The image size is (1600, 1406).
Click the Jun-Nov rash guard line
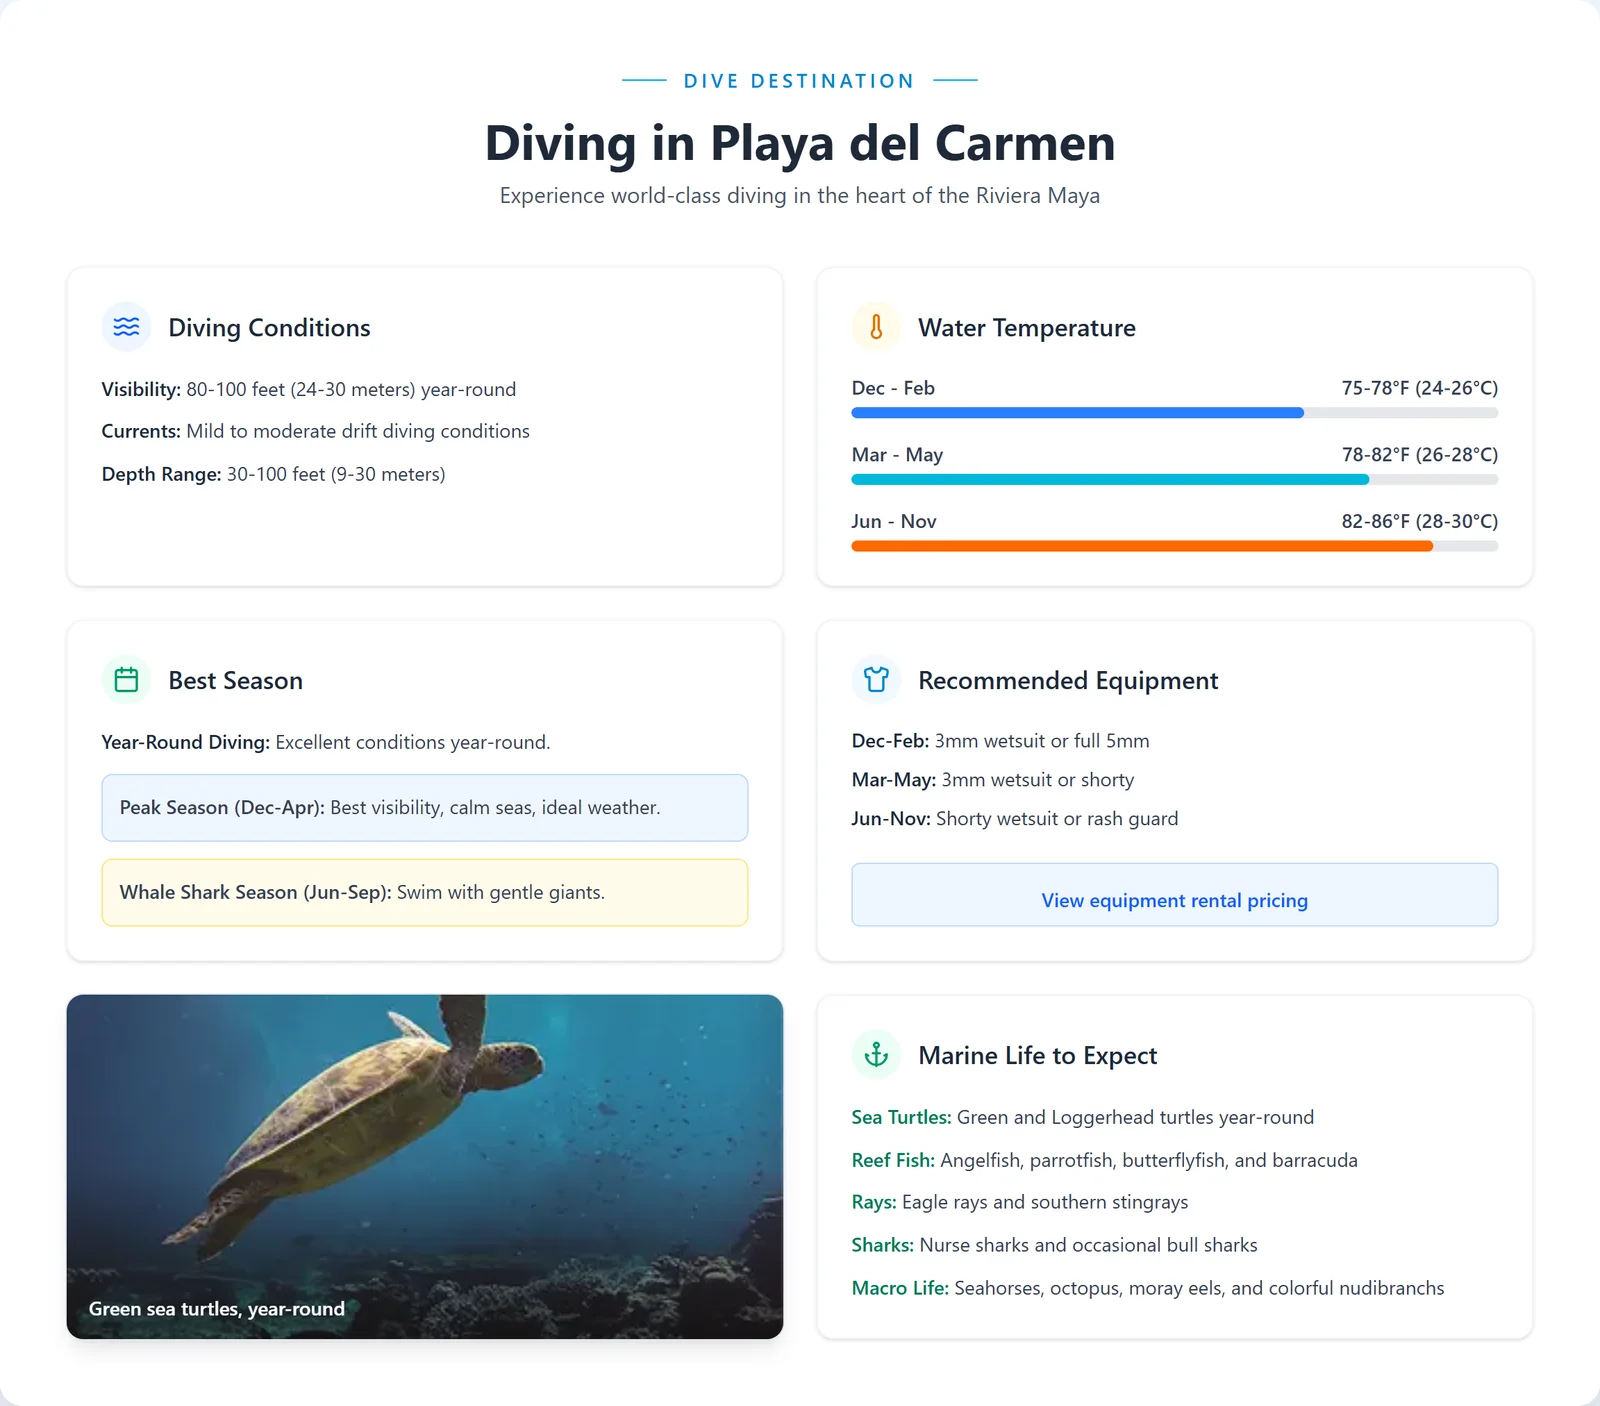click(x=1015, y=819)
